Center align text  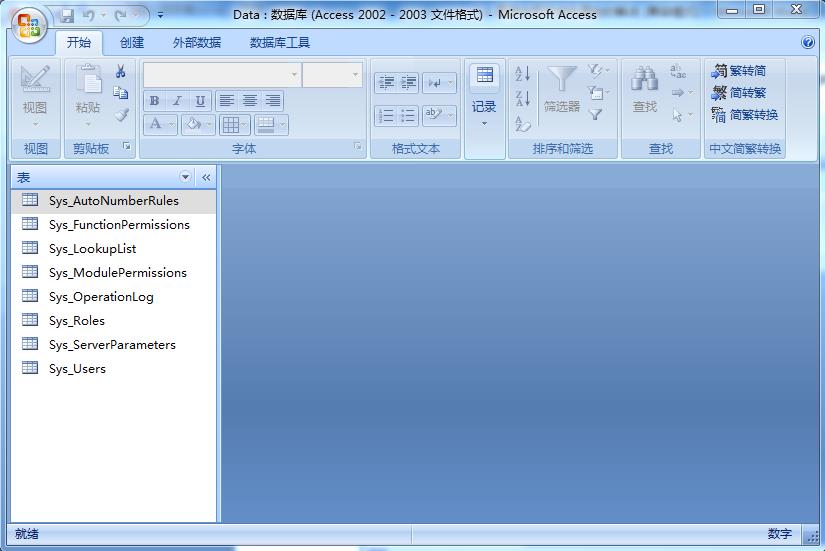tap(250, 101)
